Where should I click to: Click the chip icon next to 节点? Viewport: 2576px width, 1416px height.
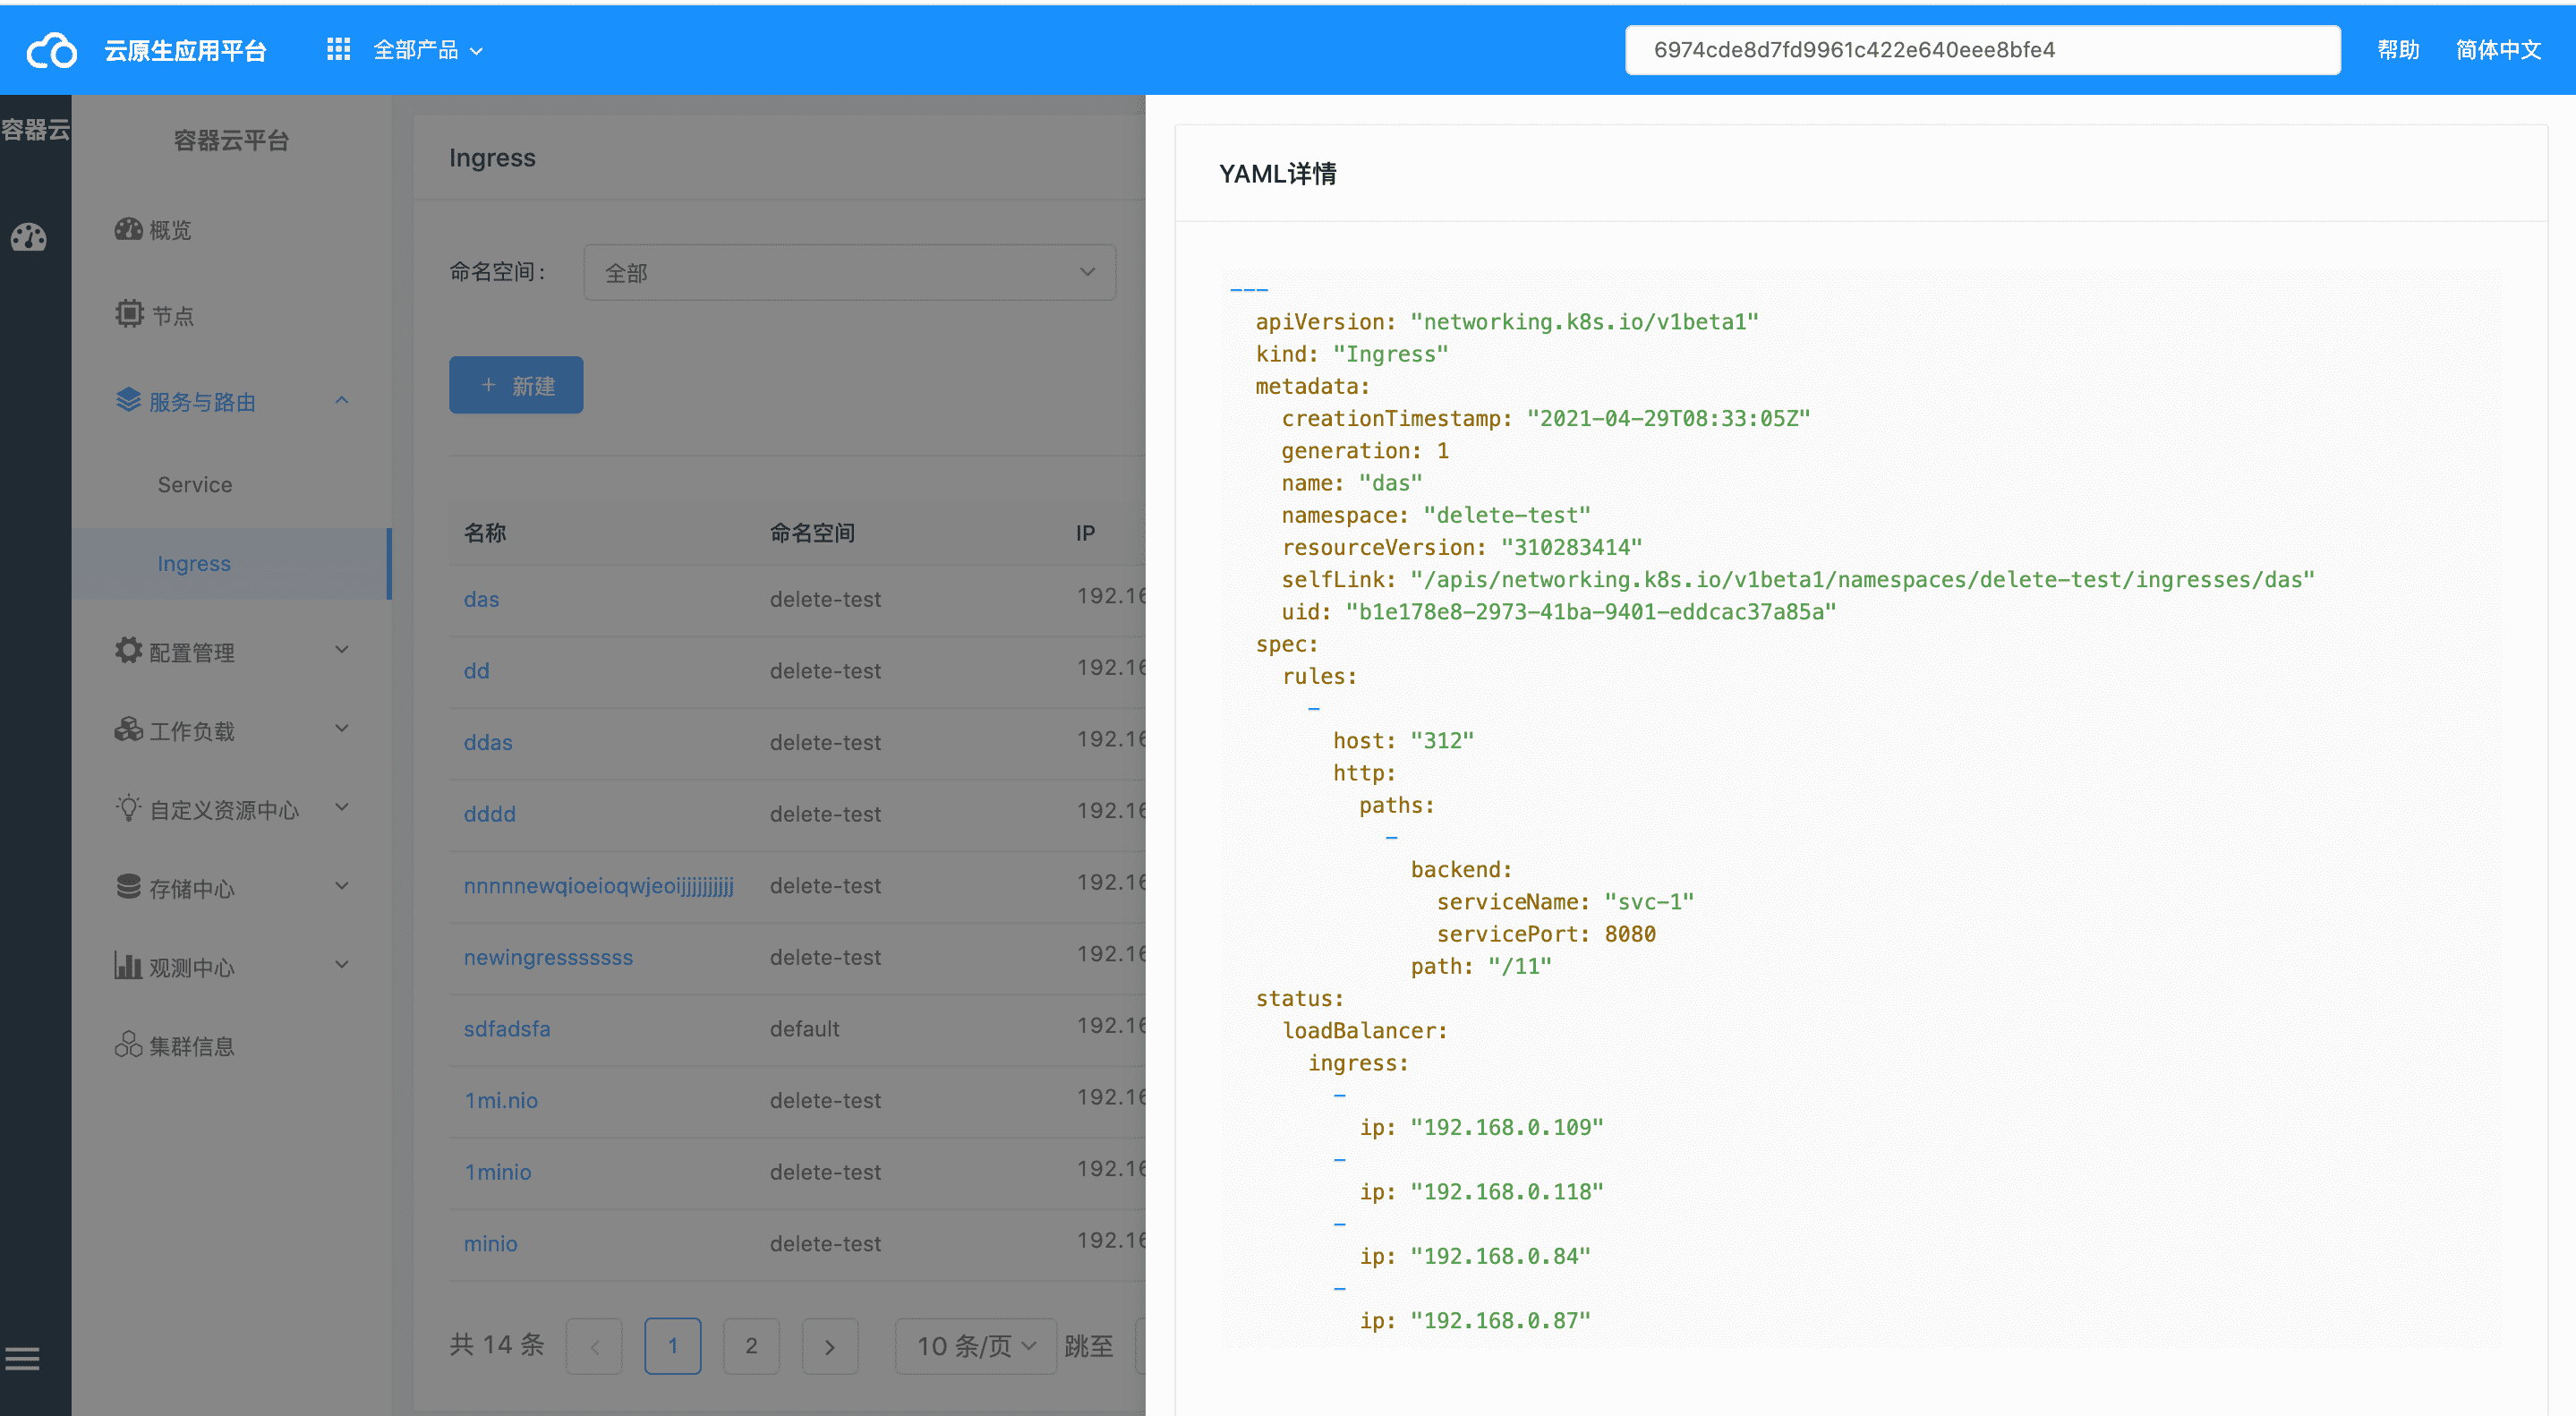pos(129,314)
